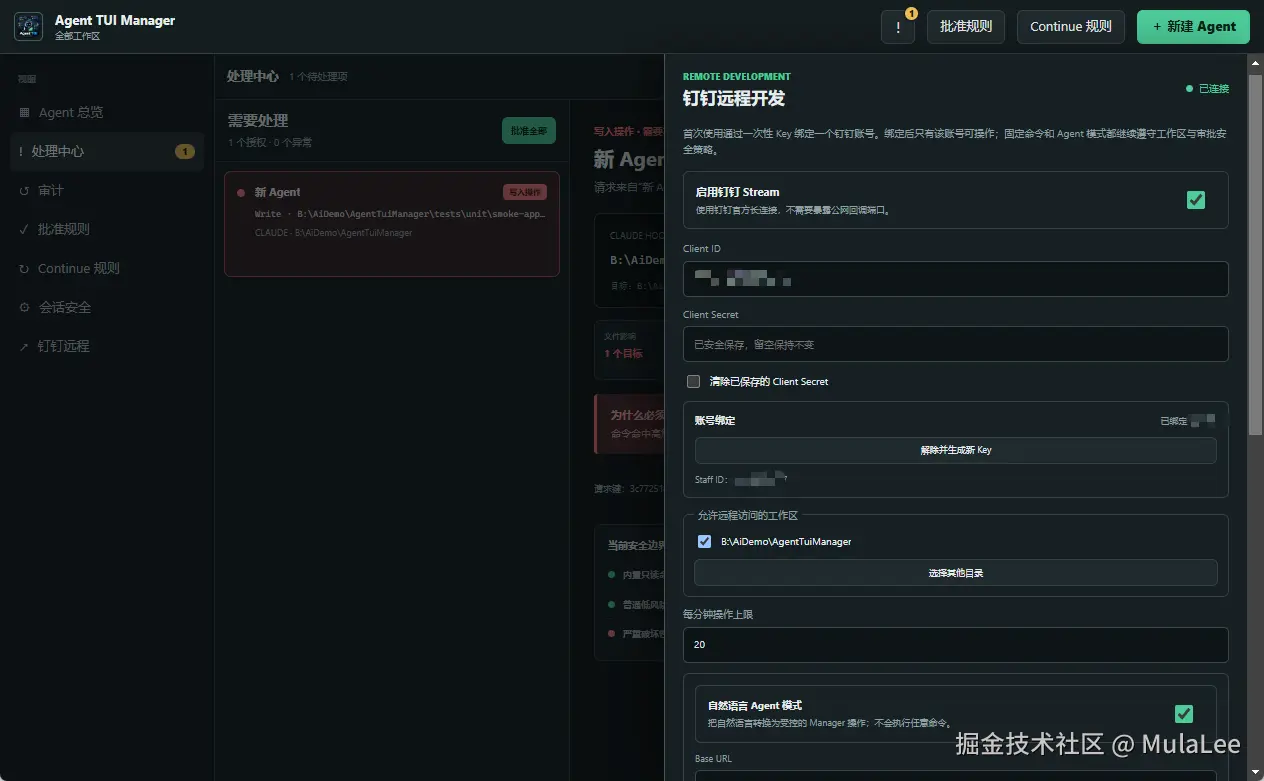Click the Staff ID text in 账号绑定
The image size is (1264, 781).
739,480
